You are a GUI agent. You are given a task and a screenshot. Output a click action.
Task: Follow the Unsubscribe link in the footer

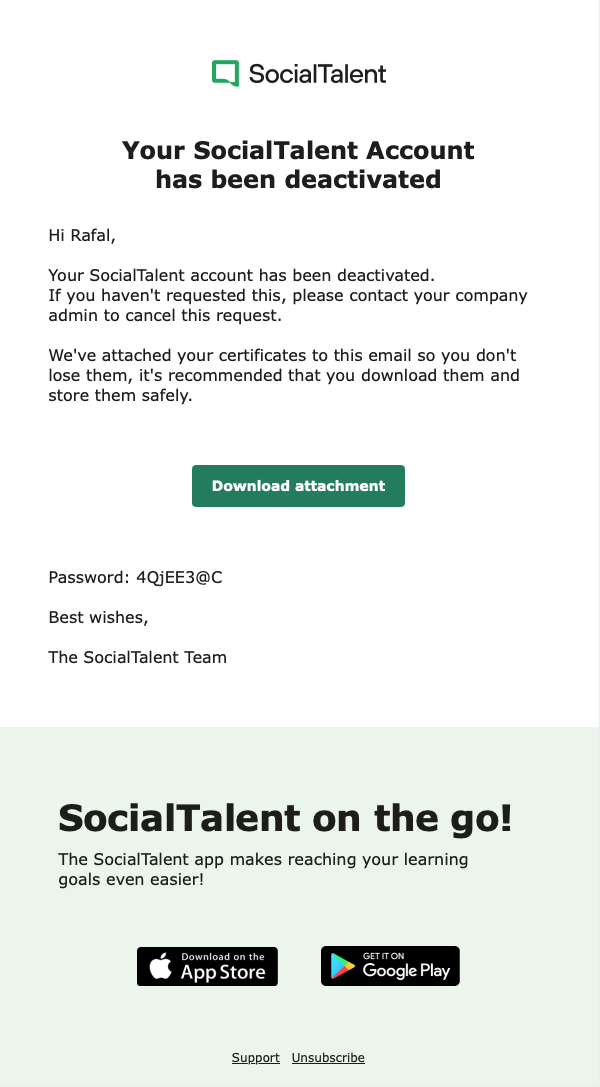click(x=328, y=1058)
